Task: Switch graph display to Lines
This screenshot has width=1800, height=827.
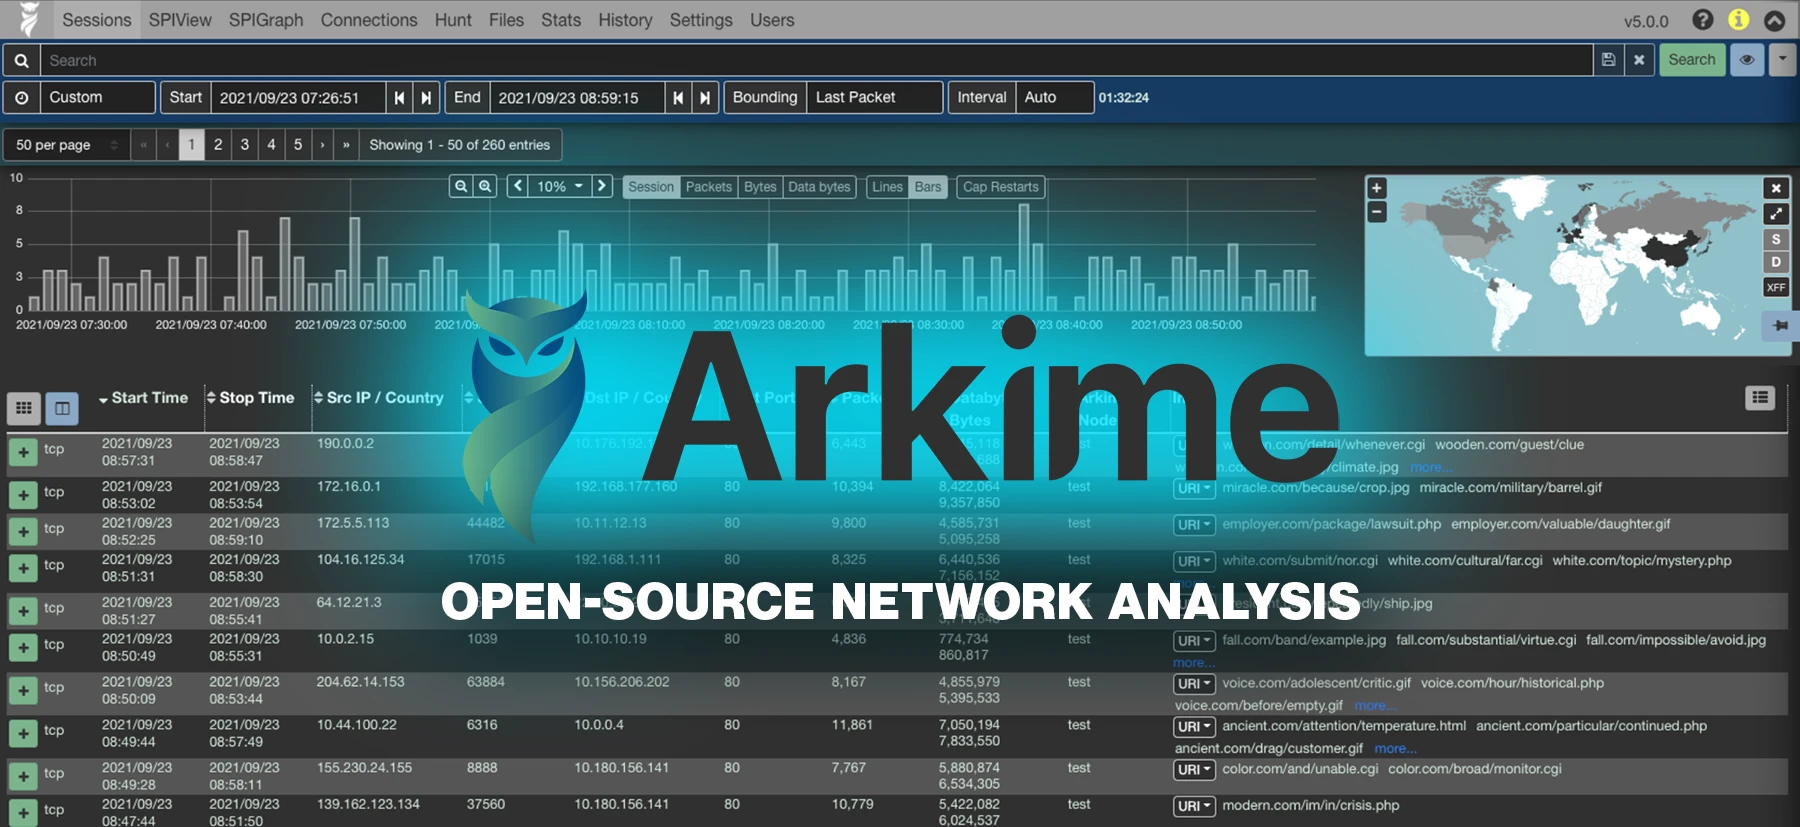Action: (x=887, y=187)
